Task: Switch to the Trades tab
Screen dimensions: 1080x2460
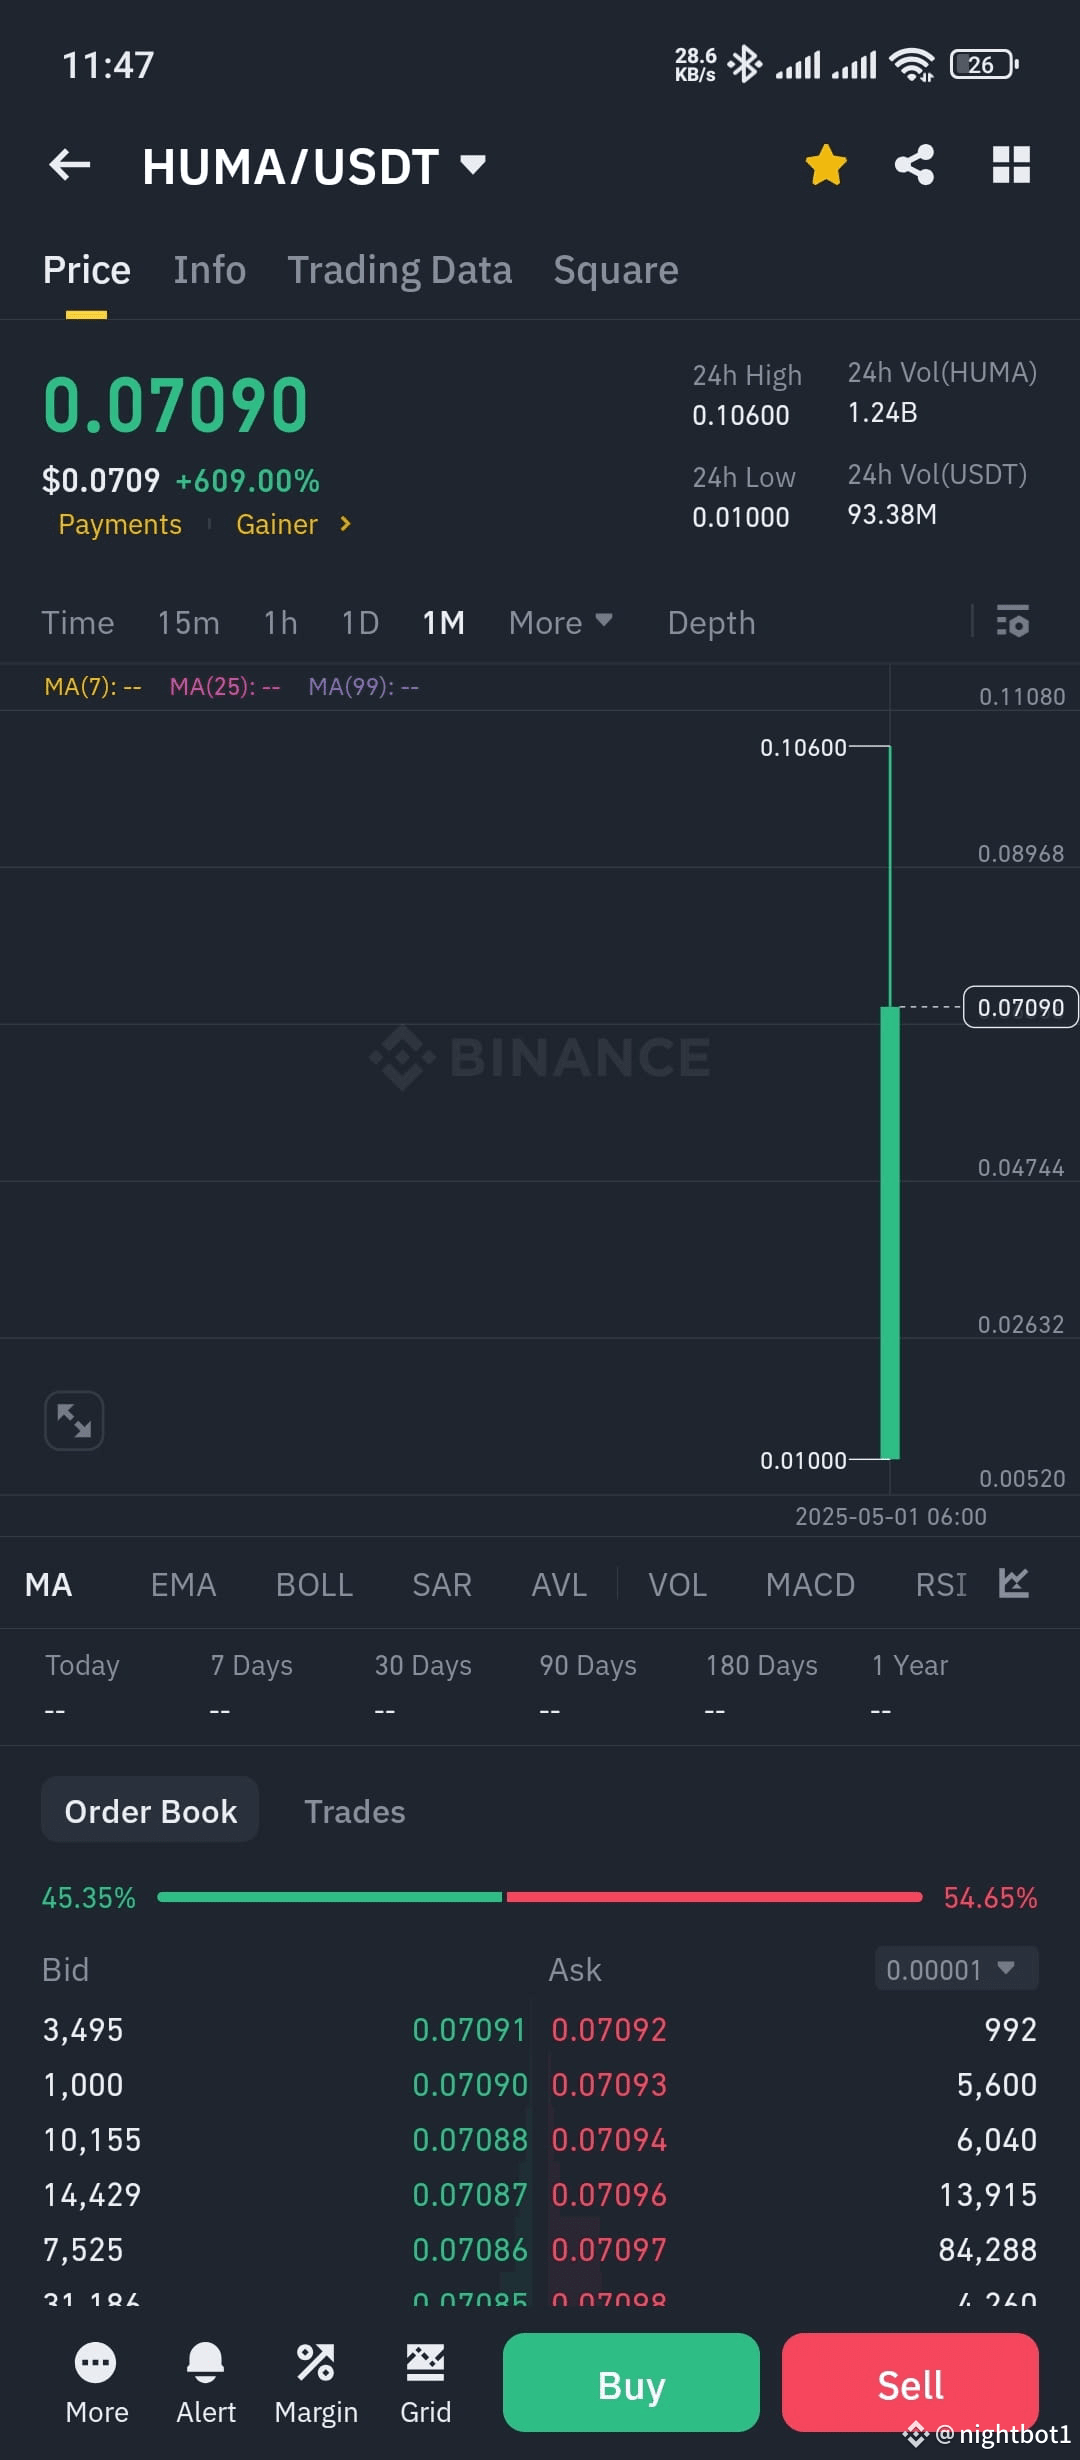Action: [355, 1811]
